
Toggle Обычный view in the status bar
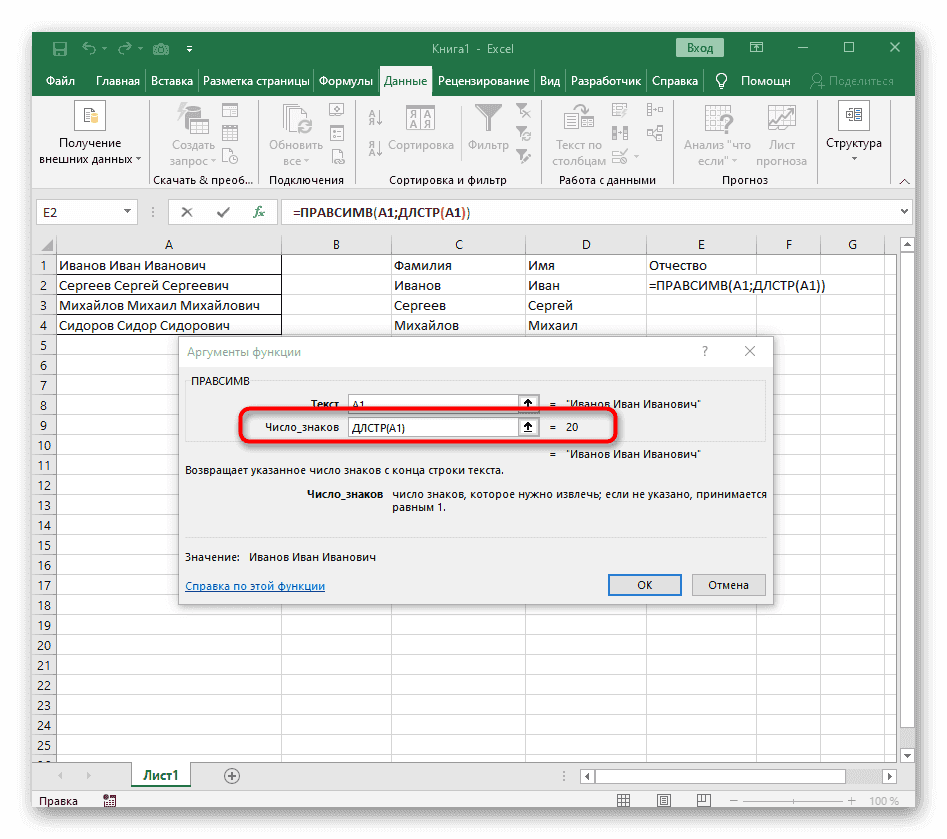[624, 800]
